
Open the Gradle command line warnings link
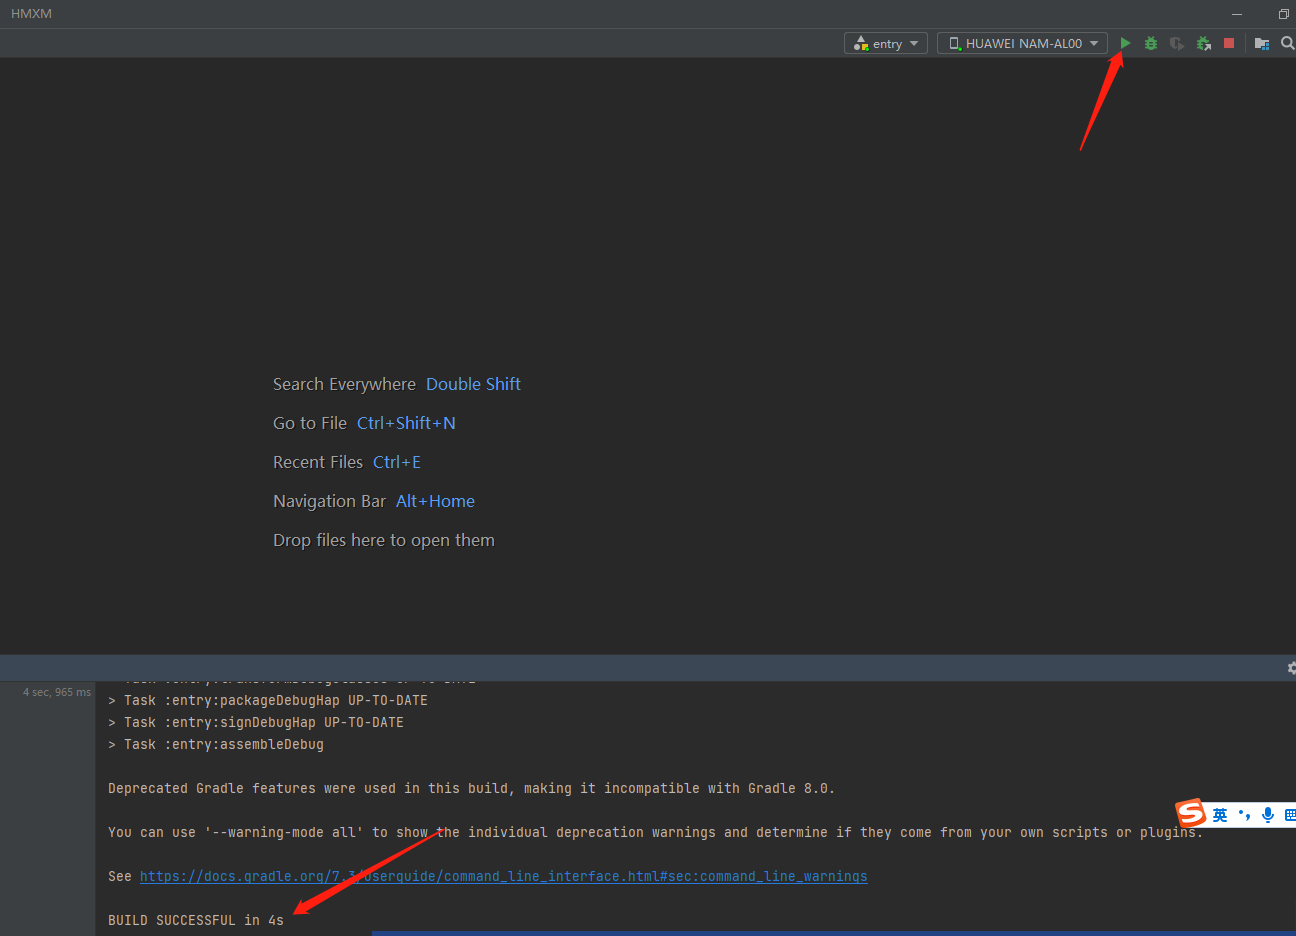point(503,876)
